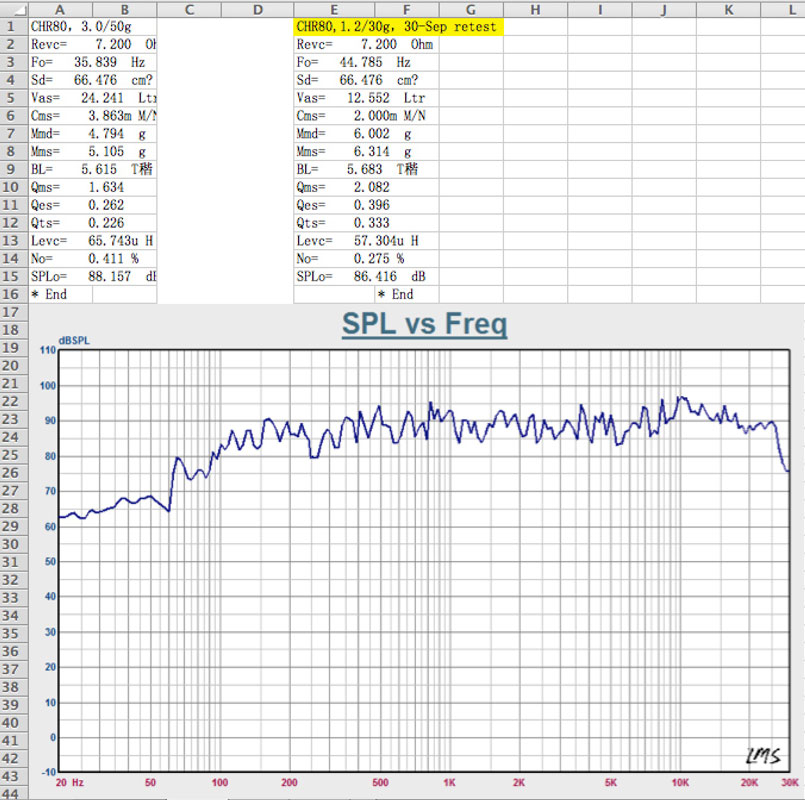Select column J header
Viewport: 805px width, 800px height.
(664, 10)
